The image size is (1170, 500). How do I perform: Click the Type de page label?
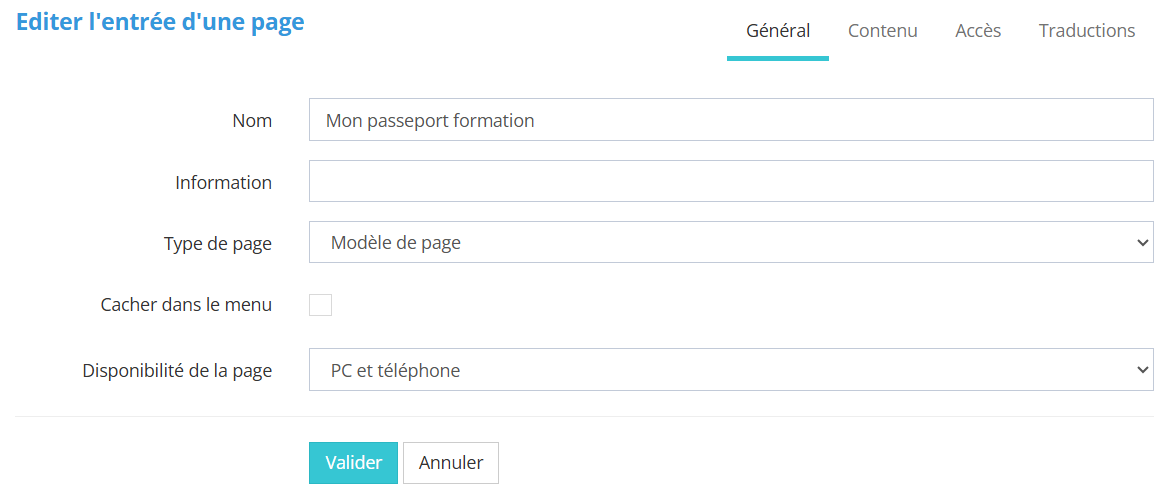click(x=217, y=244)
